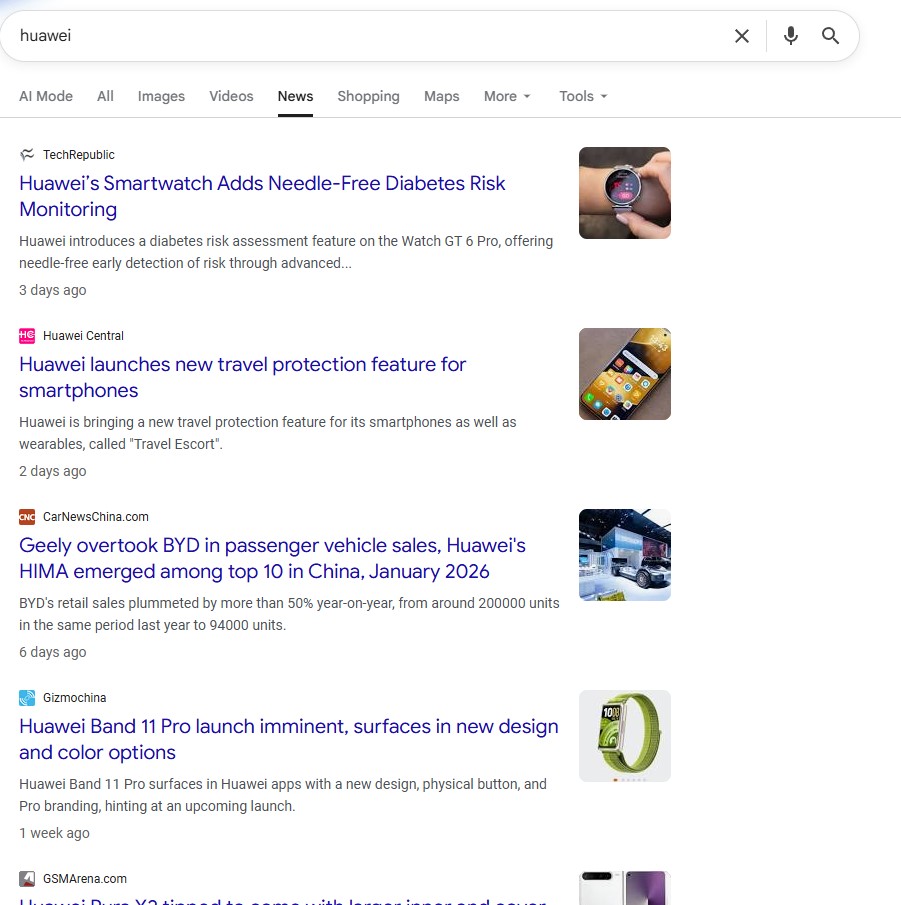Screen dimensions: 901x905
Task: Click the Band 11 Pro surfaces snippet text
Action: tap(283, 795)
